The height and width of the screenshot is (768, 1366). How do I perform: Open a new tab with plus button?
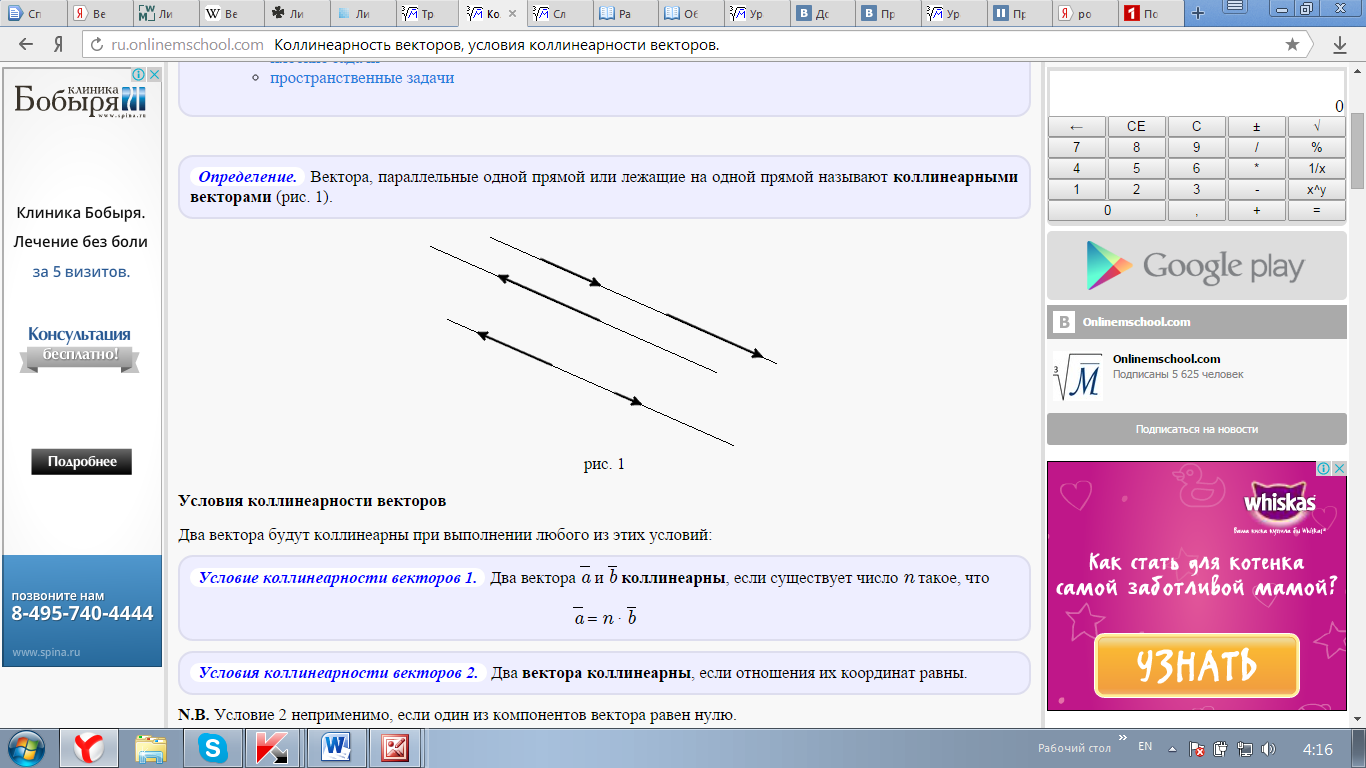[x=1198, y=13]
